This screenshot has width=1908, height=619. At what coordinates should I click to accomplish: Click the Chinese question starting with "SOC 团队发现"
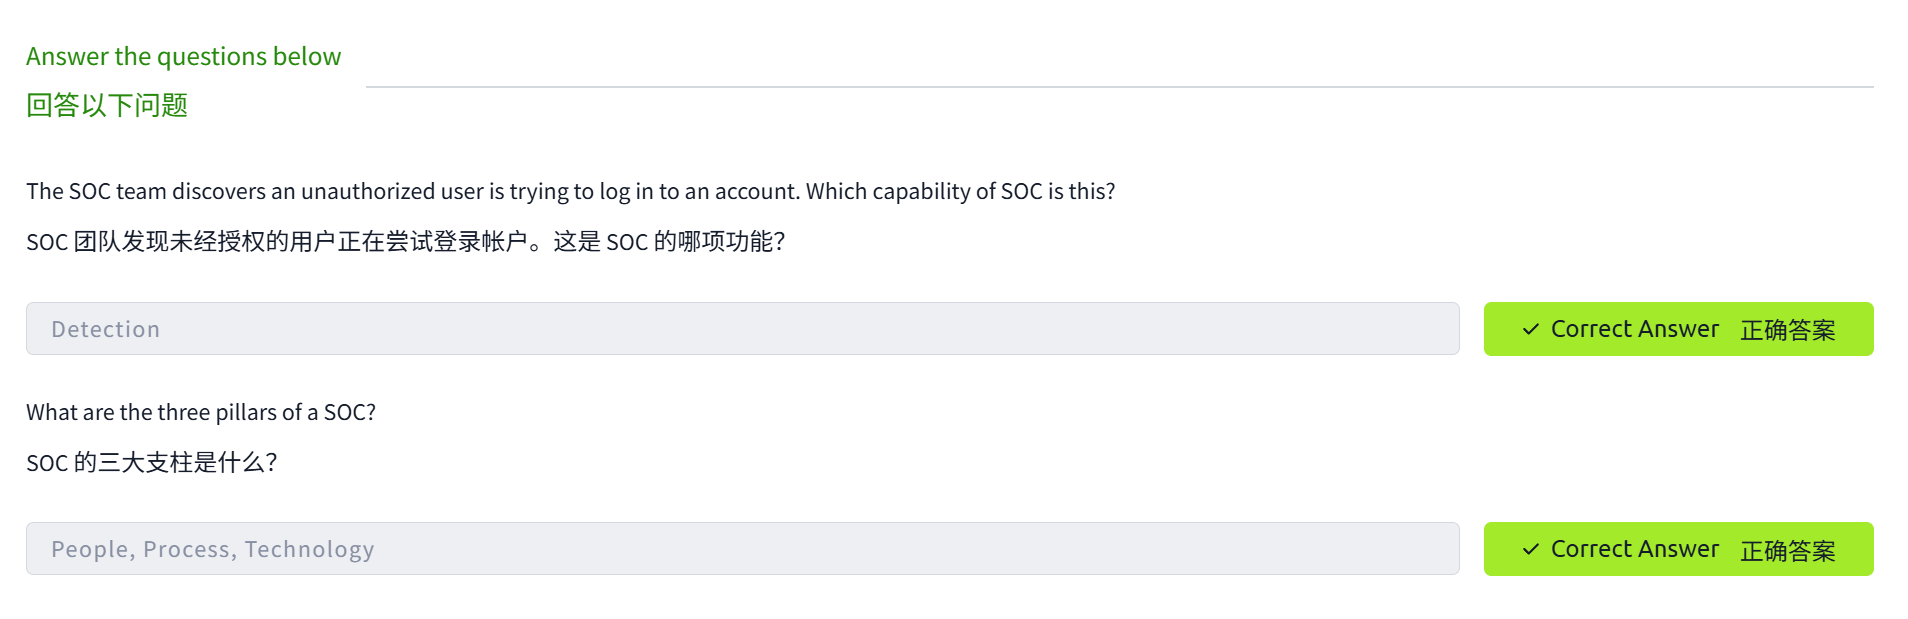[405, 242]
